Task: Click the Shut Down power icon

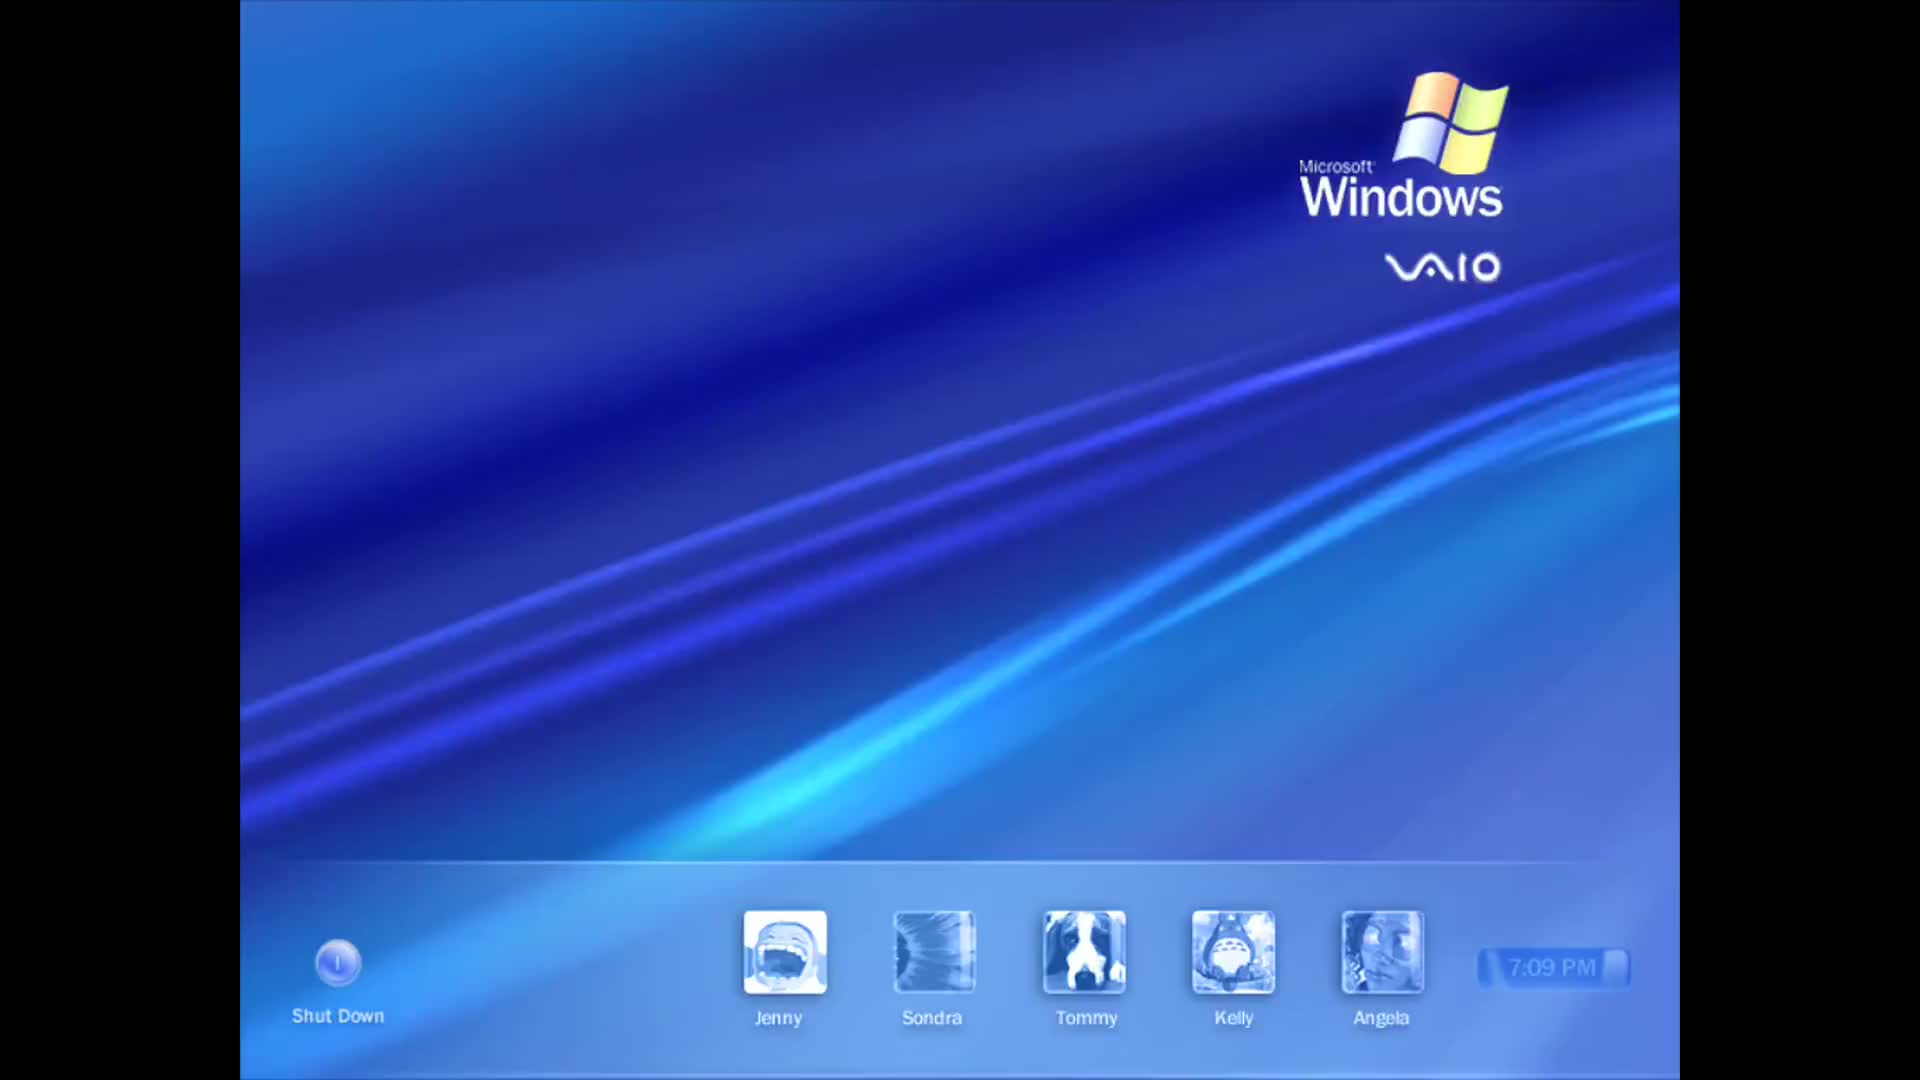Action: click(338, 963)
